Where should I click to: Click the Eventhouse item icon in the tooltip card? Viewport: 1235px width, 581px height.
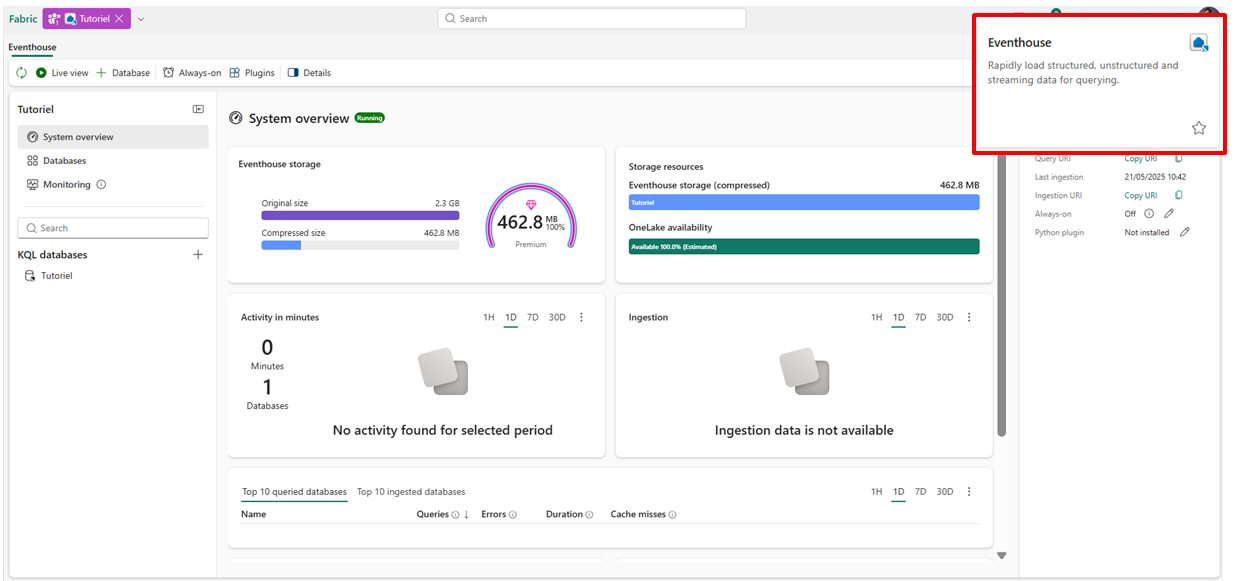(x=1199, y=43)
